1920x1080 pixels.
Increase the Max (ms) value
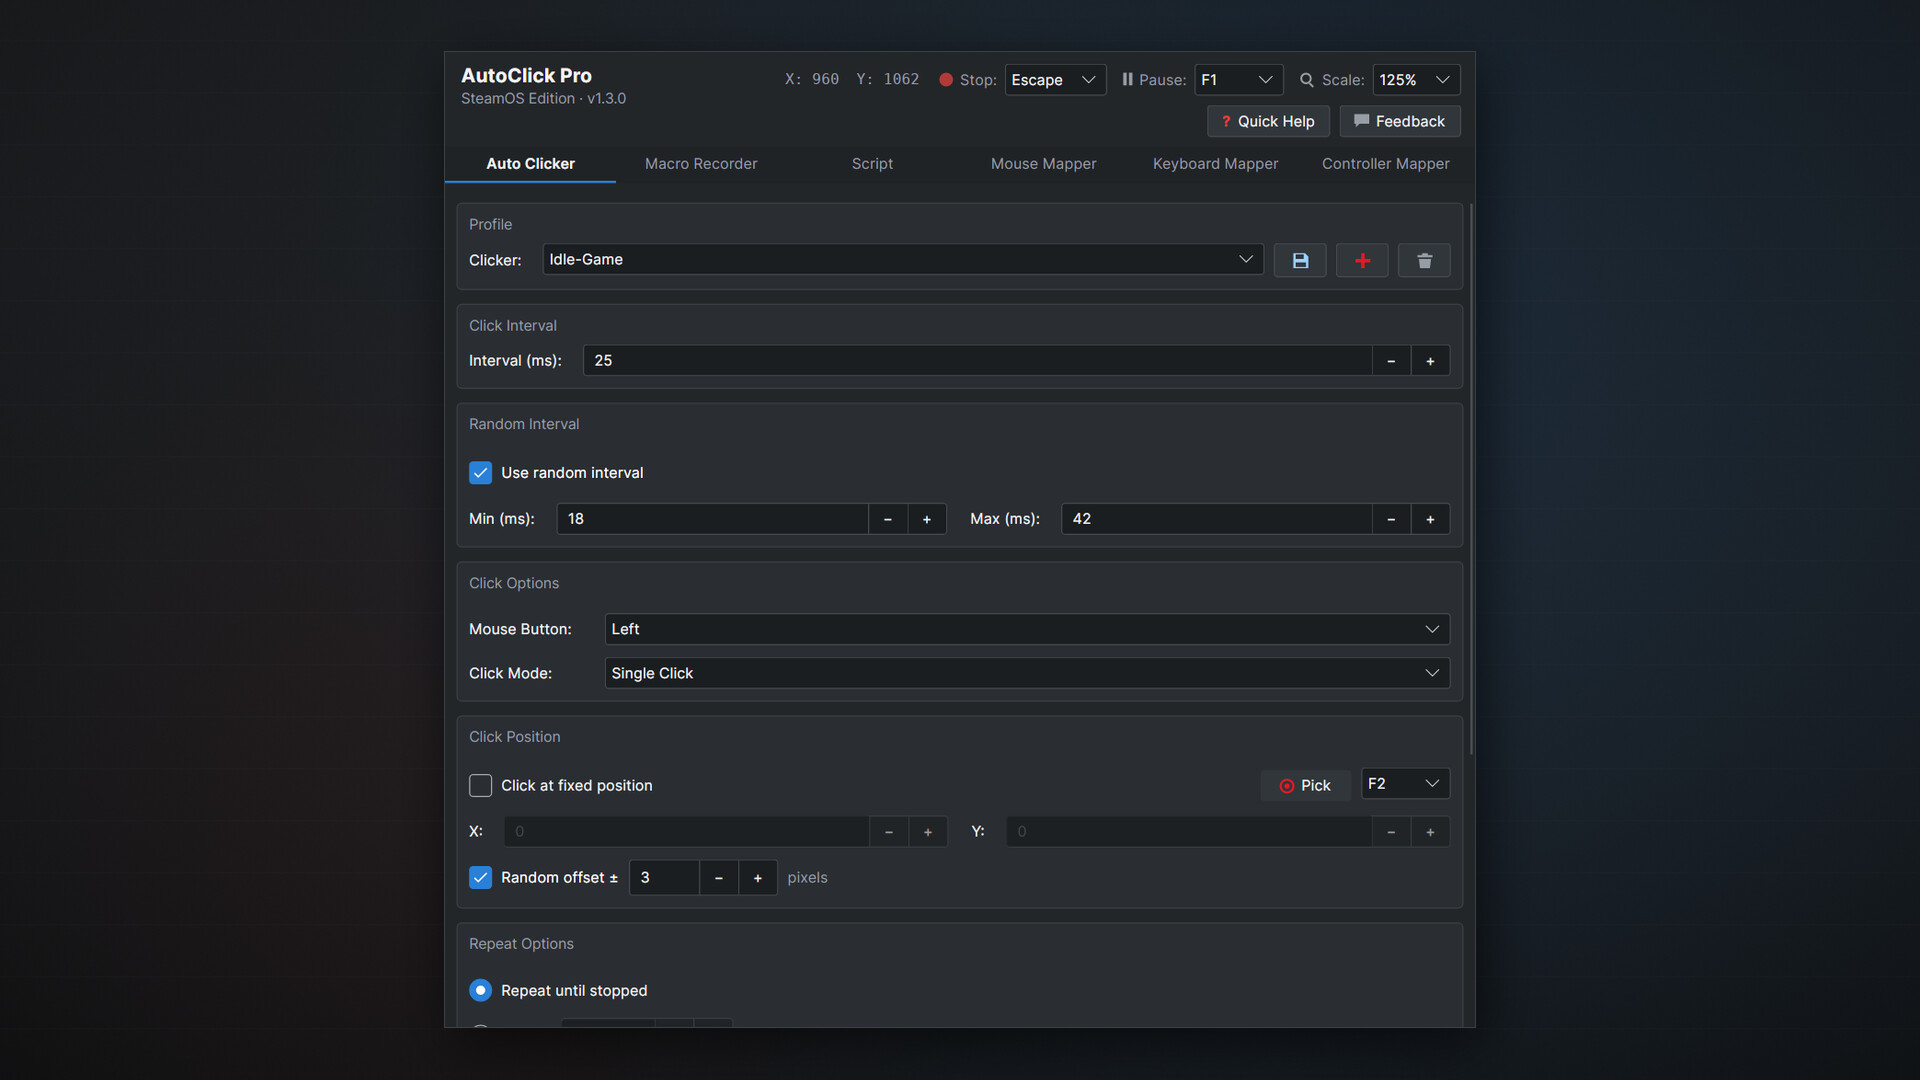click(1430, 519)
